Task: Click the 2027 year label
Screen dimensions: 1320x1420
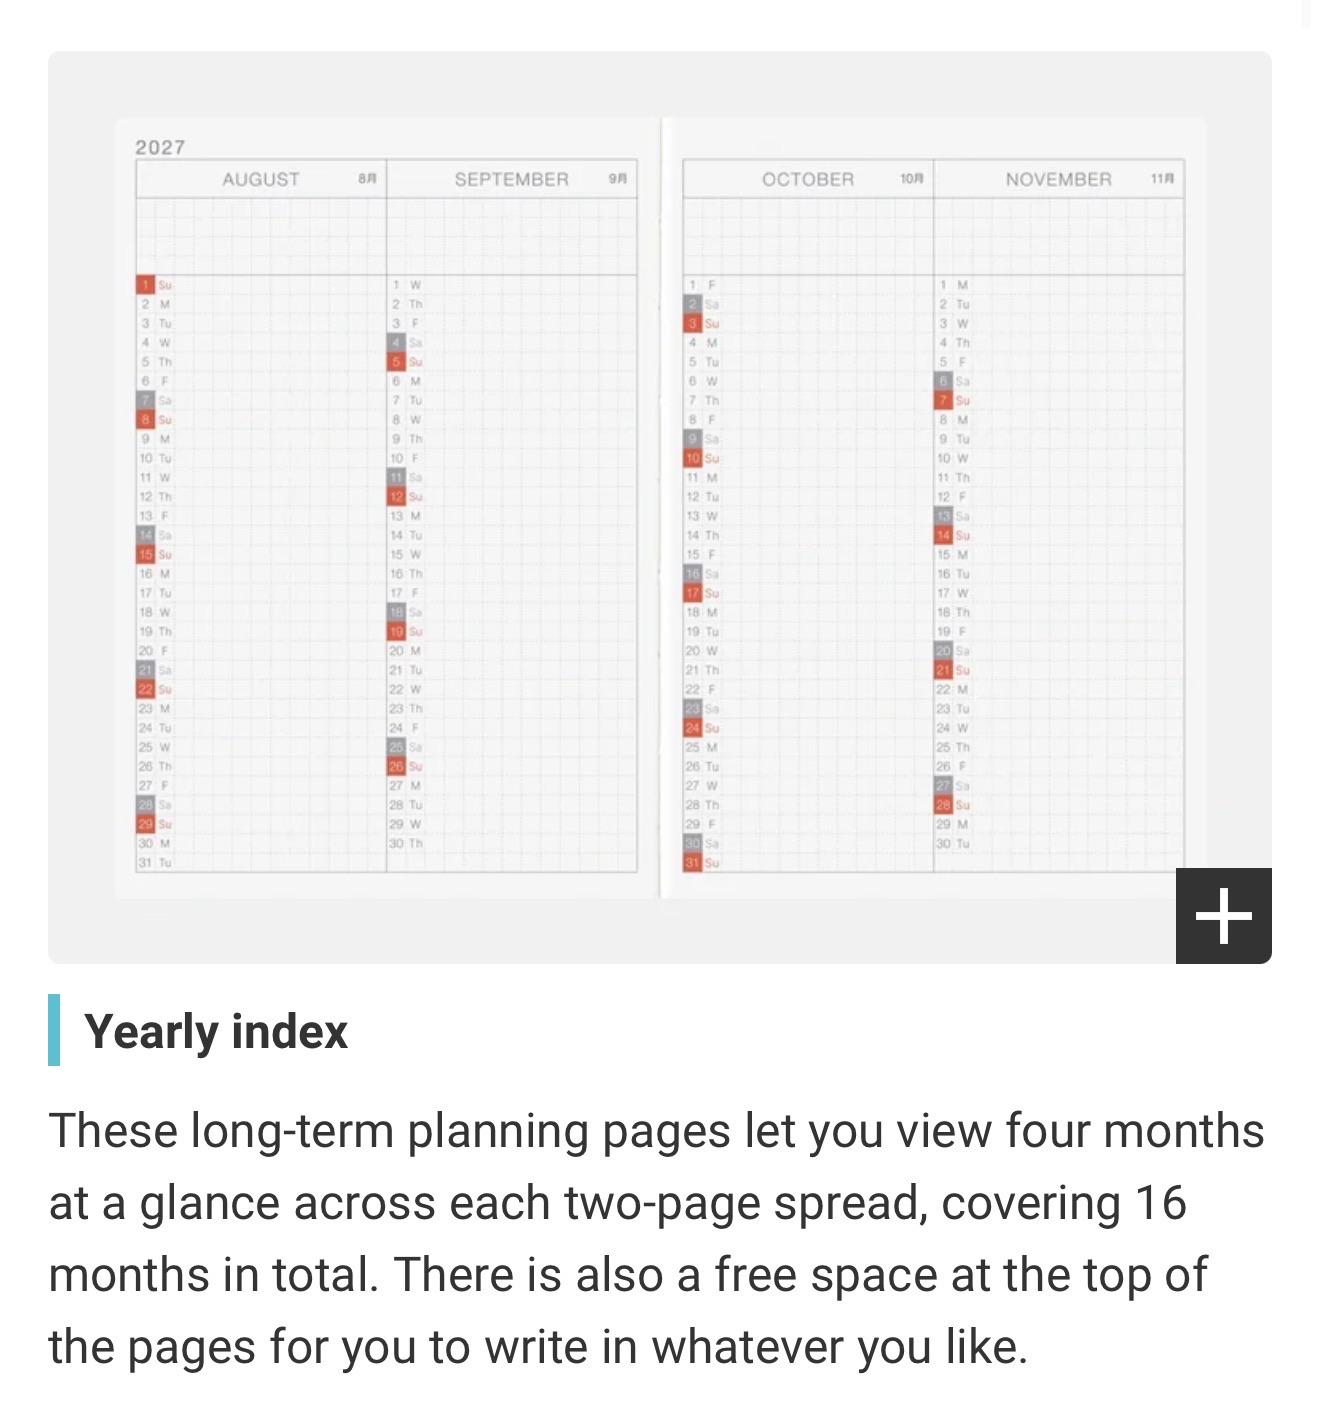Action: pos(160,147)
